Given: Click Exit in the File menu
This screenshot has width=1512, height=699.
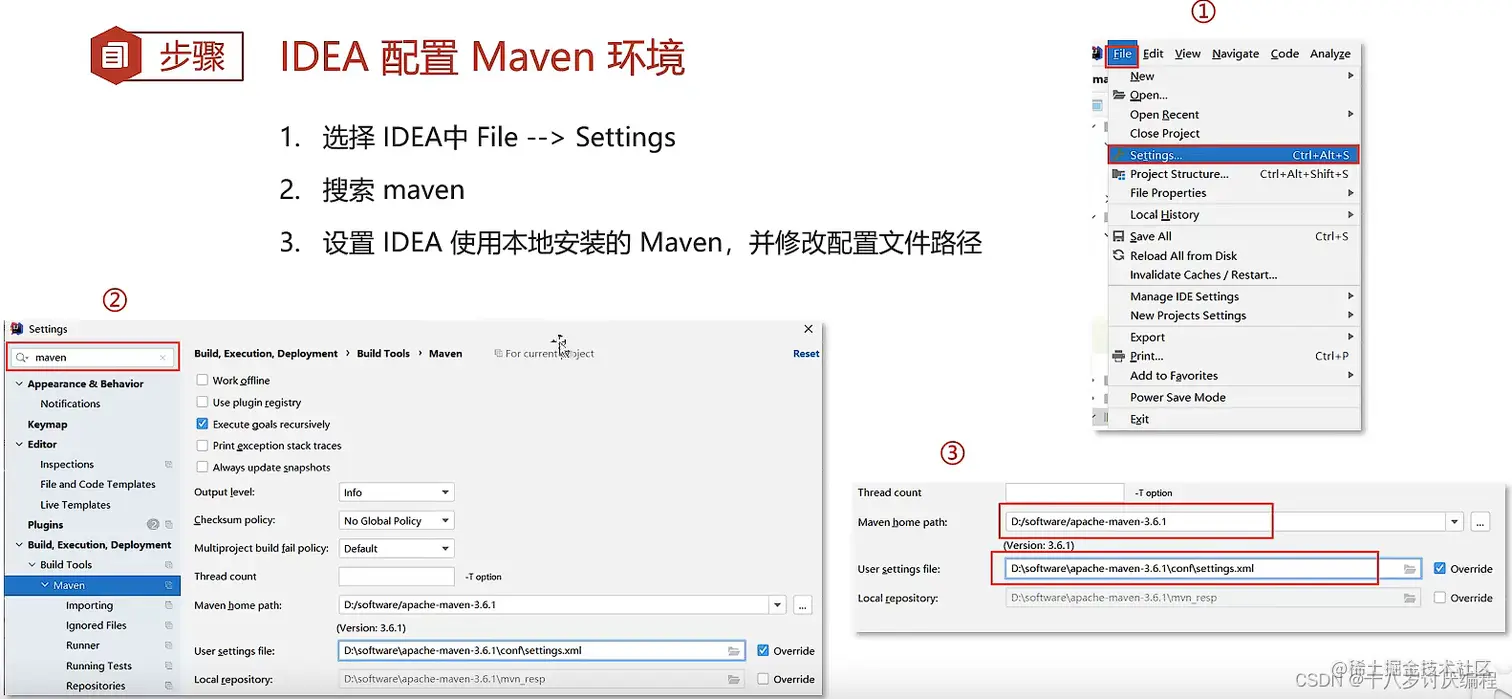Looking at the screenshot, I should tap(1234, 420).
